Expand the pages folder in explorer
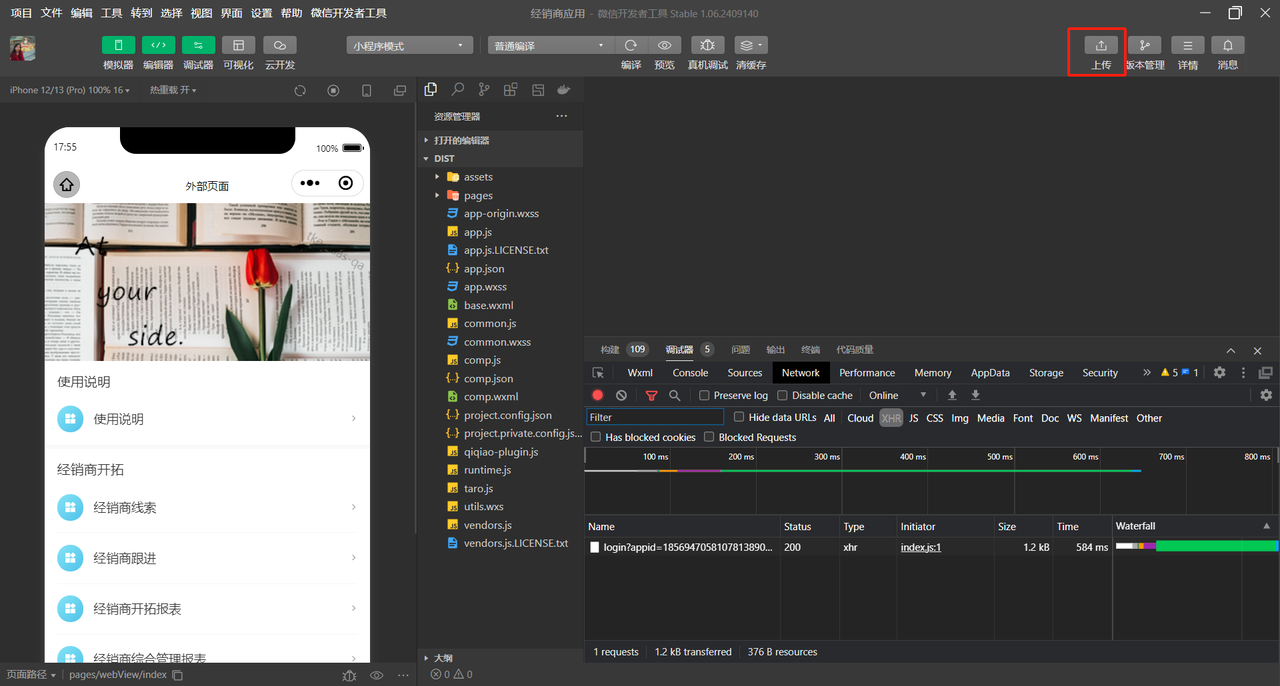The image size is (1280, 686). pos(478,196)
